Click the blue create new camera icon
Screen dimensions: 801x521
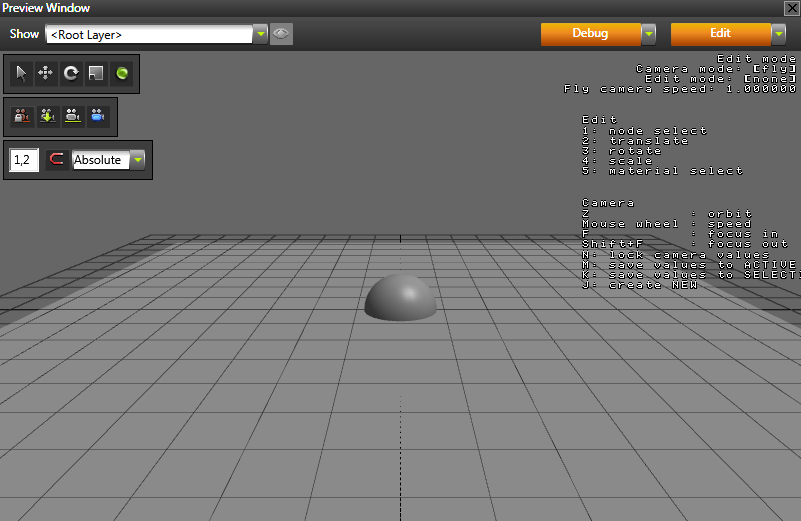point(97,116)
